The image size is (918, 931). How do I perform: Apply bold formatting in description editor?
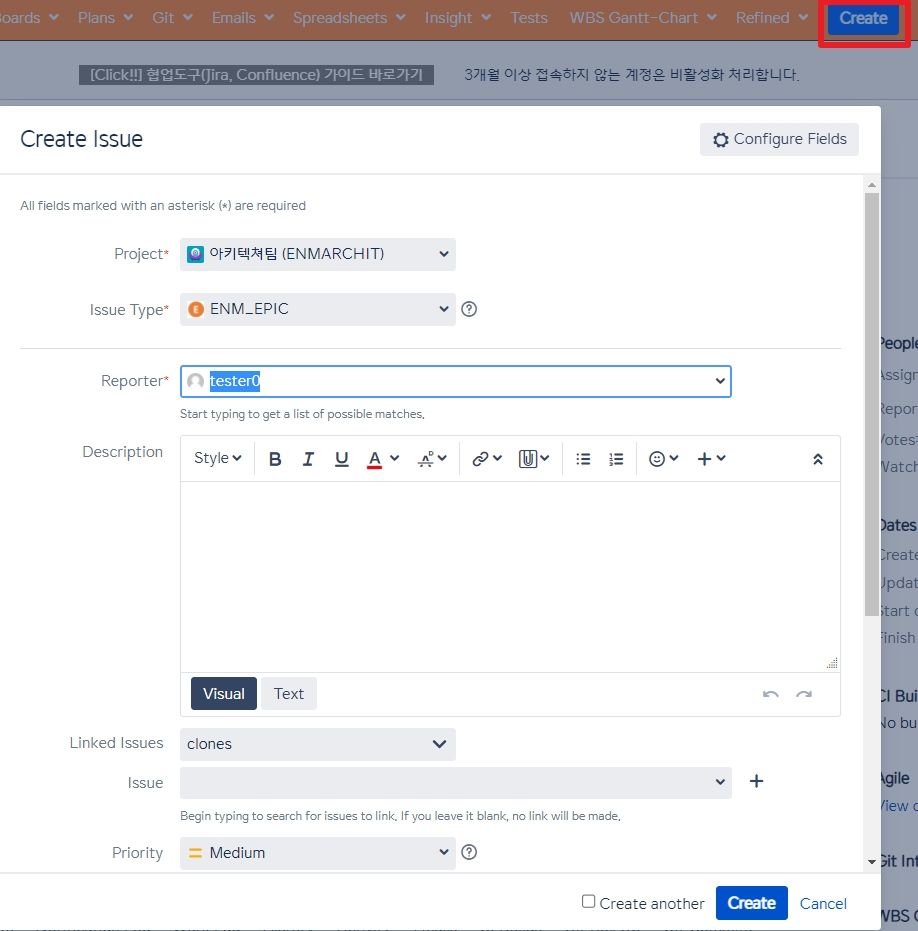click(275, 459)
